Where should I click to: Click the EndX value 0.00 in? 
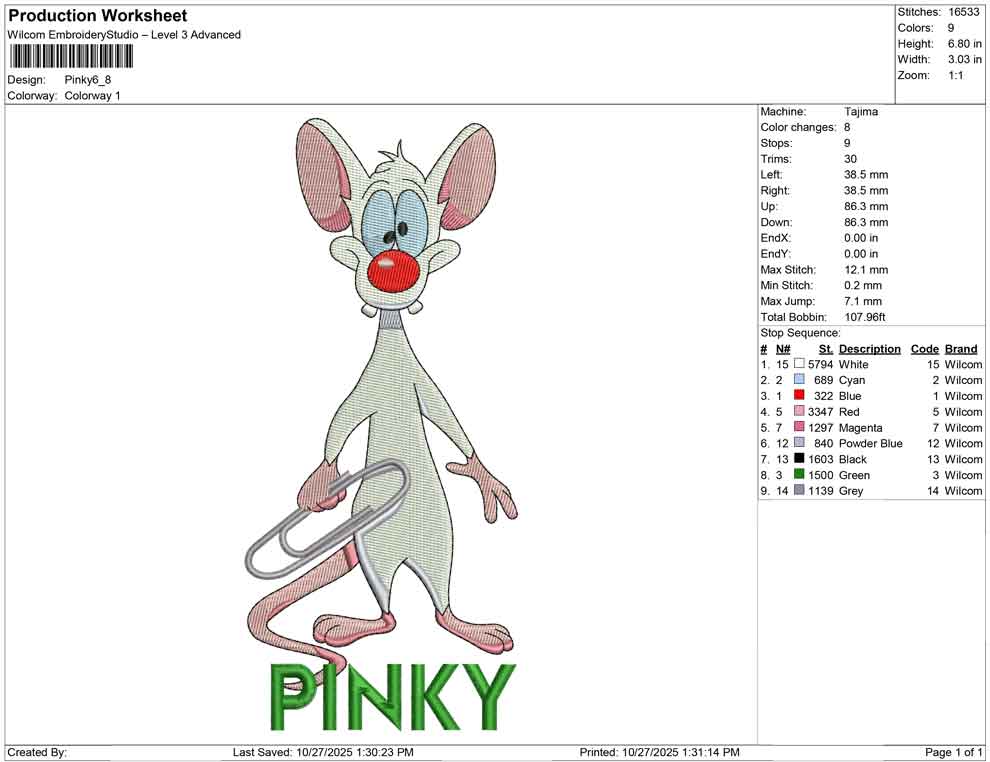click(x=861, y=238)
